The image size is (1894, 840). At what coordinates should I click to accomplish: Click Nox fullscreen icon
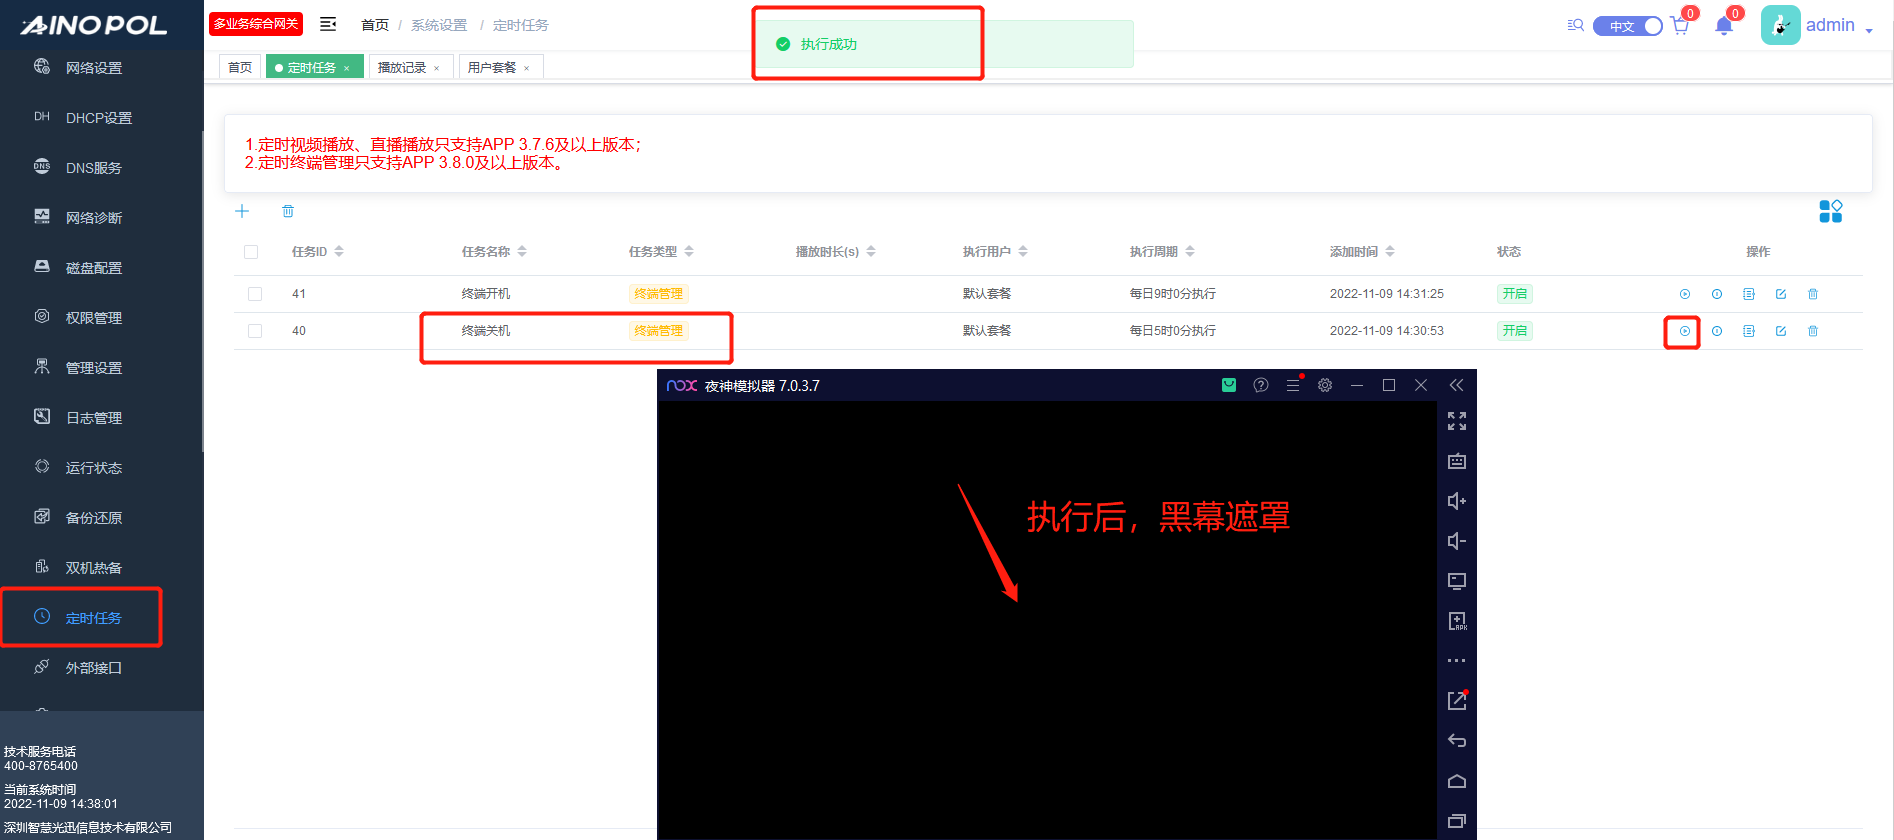coord(1457,421)
